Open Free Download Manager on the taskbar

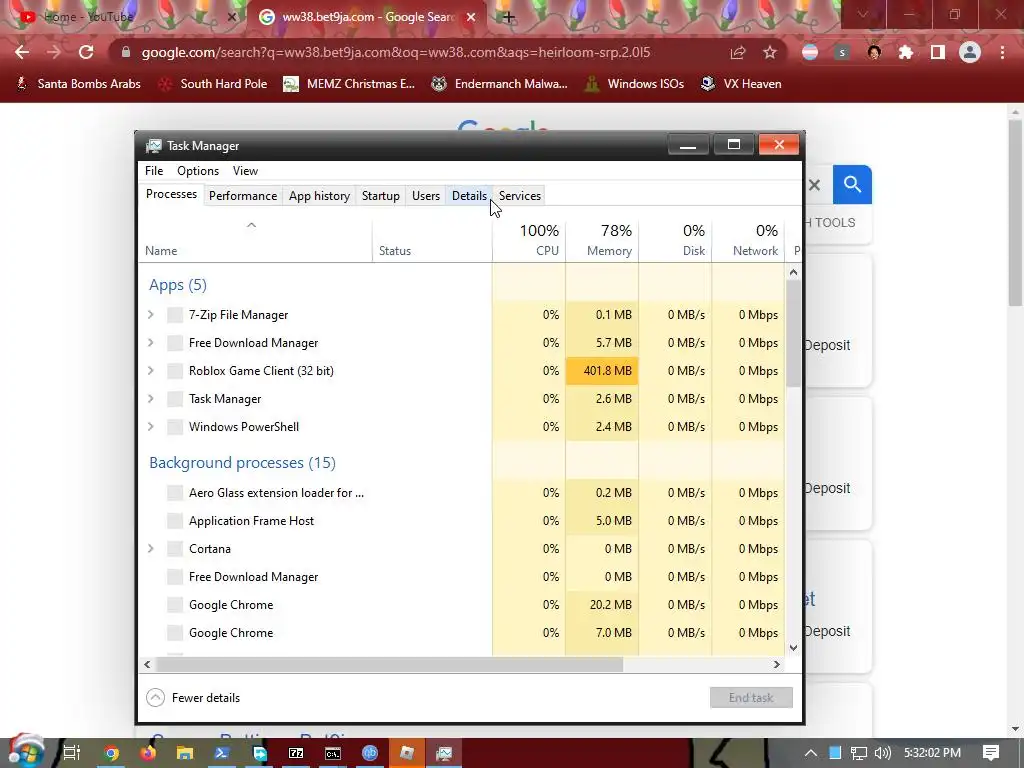coord(259,753)
